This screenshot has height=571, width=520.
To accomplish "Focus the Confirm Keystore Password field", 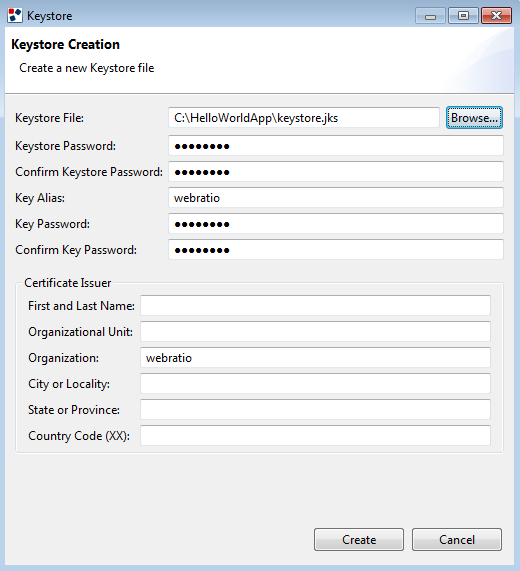I will coord(336,172).
